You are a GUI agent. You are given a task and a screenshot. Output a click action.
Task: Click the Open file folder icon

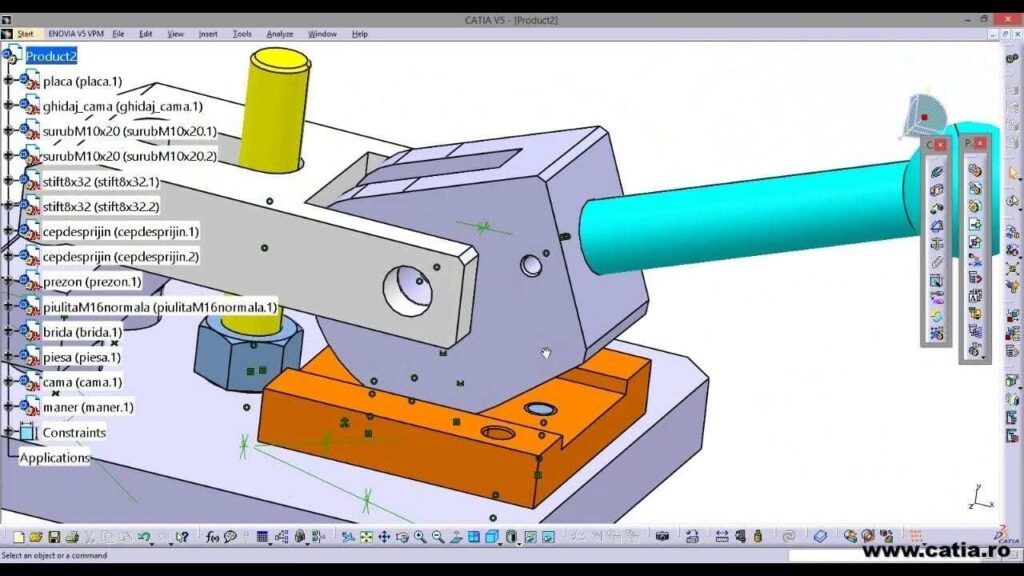pos(36,537)
